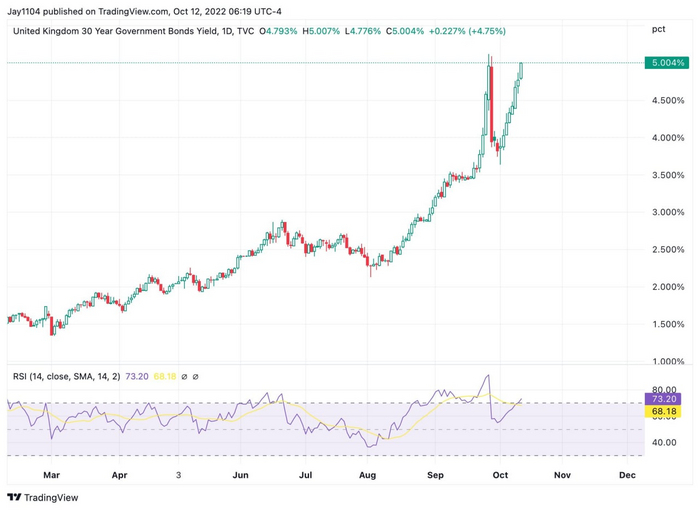Click the chart title 'United Kingdom 30 Year Government Bonds Yield'

[x=115, y=31]
